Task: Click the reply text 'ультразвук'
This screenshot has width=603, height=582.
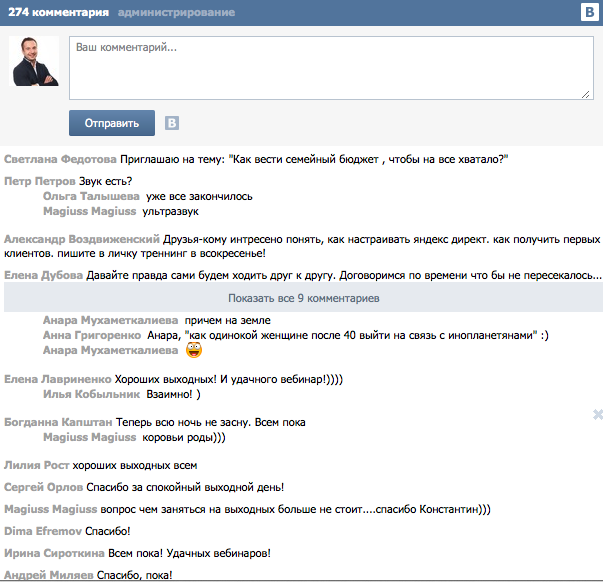Action: click(170, 211)
